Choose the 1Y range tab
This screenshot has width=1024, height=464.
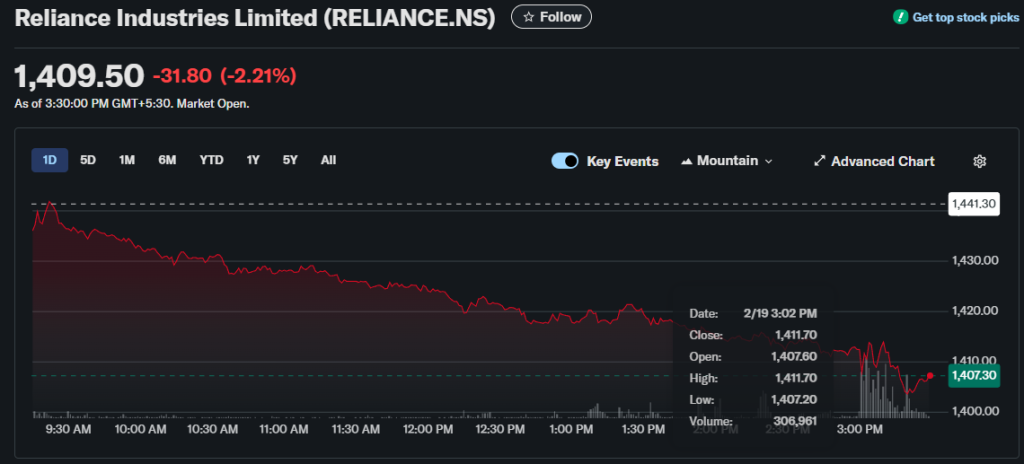pyautogui.click(x=253, y=160)
